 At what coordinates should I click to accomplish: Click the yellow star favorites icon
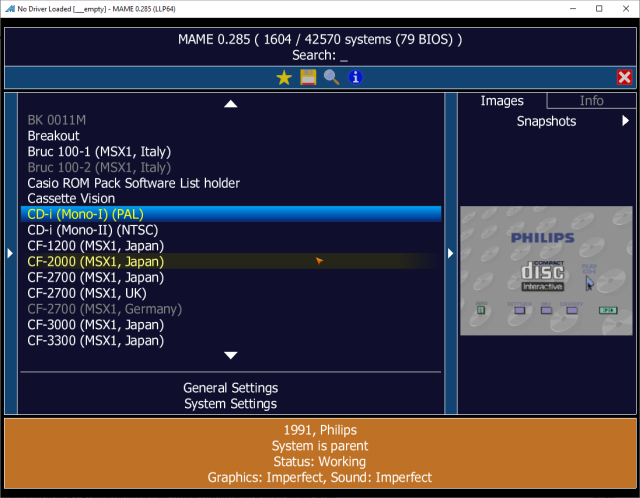pos(284,77)
